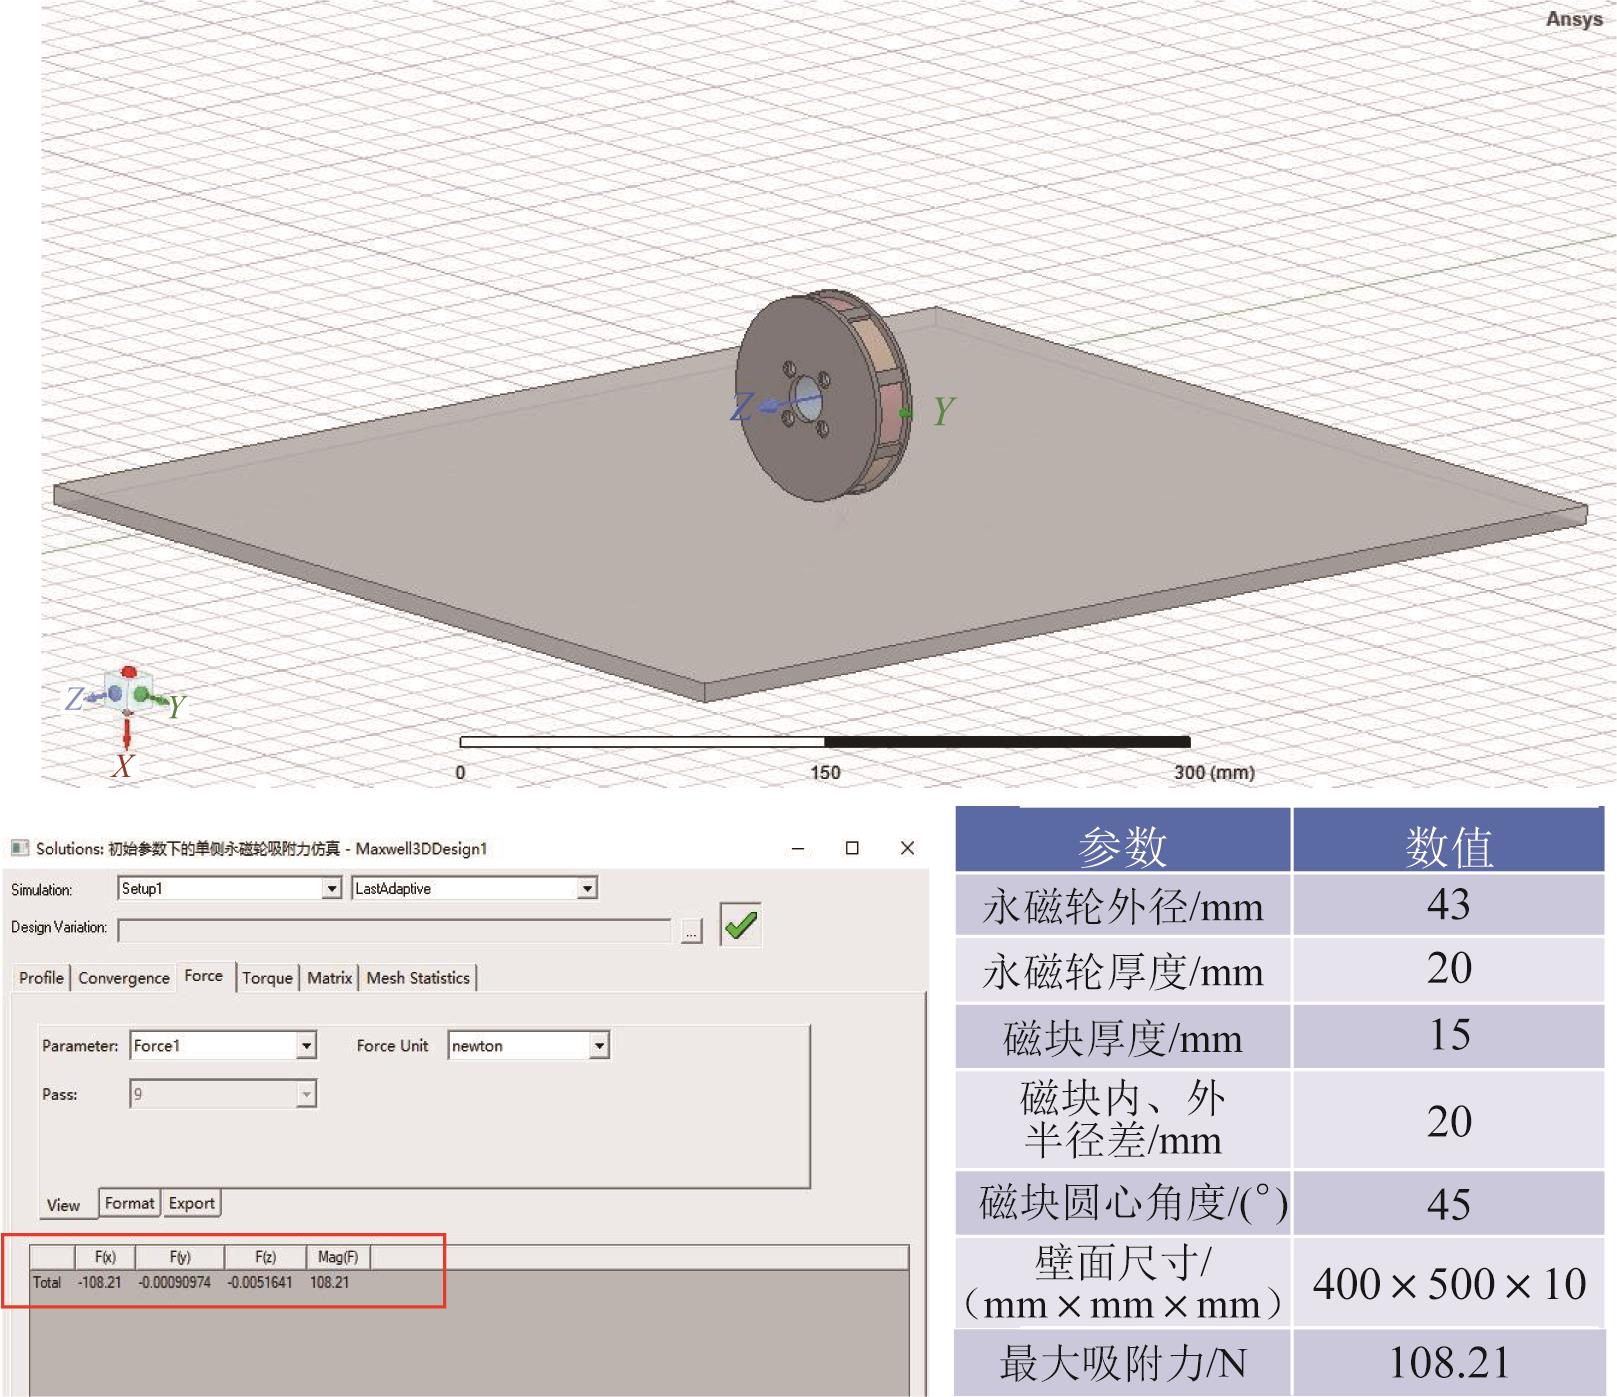This screenshot has width=1617, height=1397.
Task: Minimize the Solutions window
Action: [x=798, y=848]
